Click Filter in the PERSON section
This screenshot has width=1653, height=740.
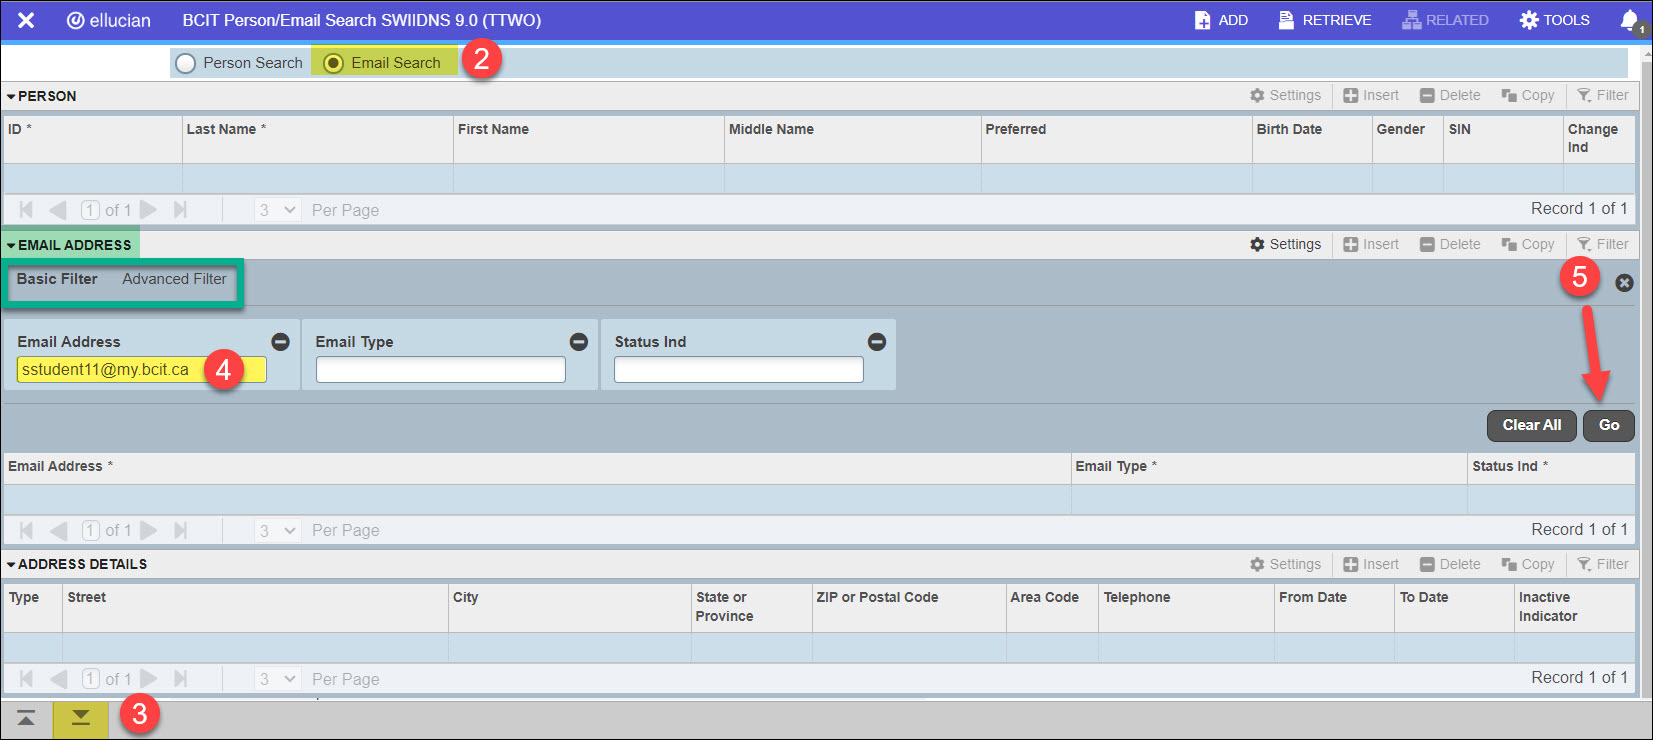point(1602,95)
